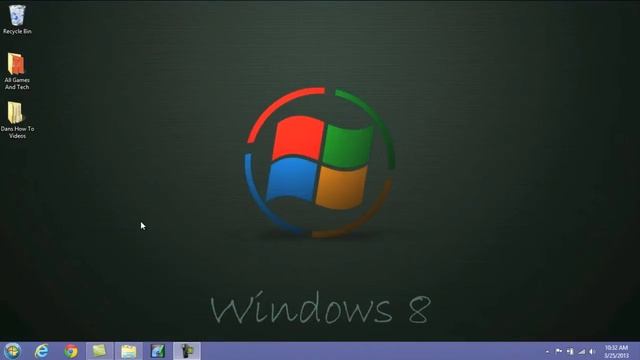Image resolution: width=640 pixels, height=360 pixels.
Task: Open the Start orb on the taskbar
Action: click(12, 351)
